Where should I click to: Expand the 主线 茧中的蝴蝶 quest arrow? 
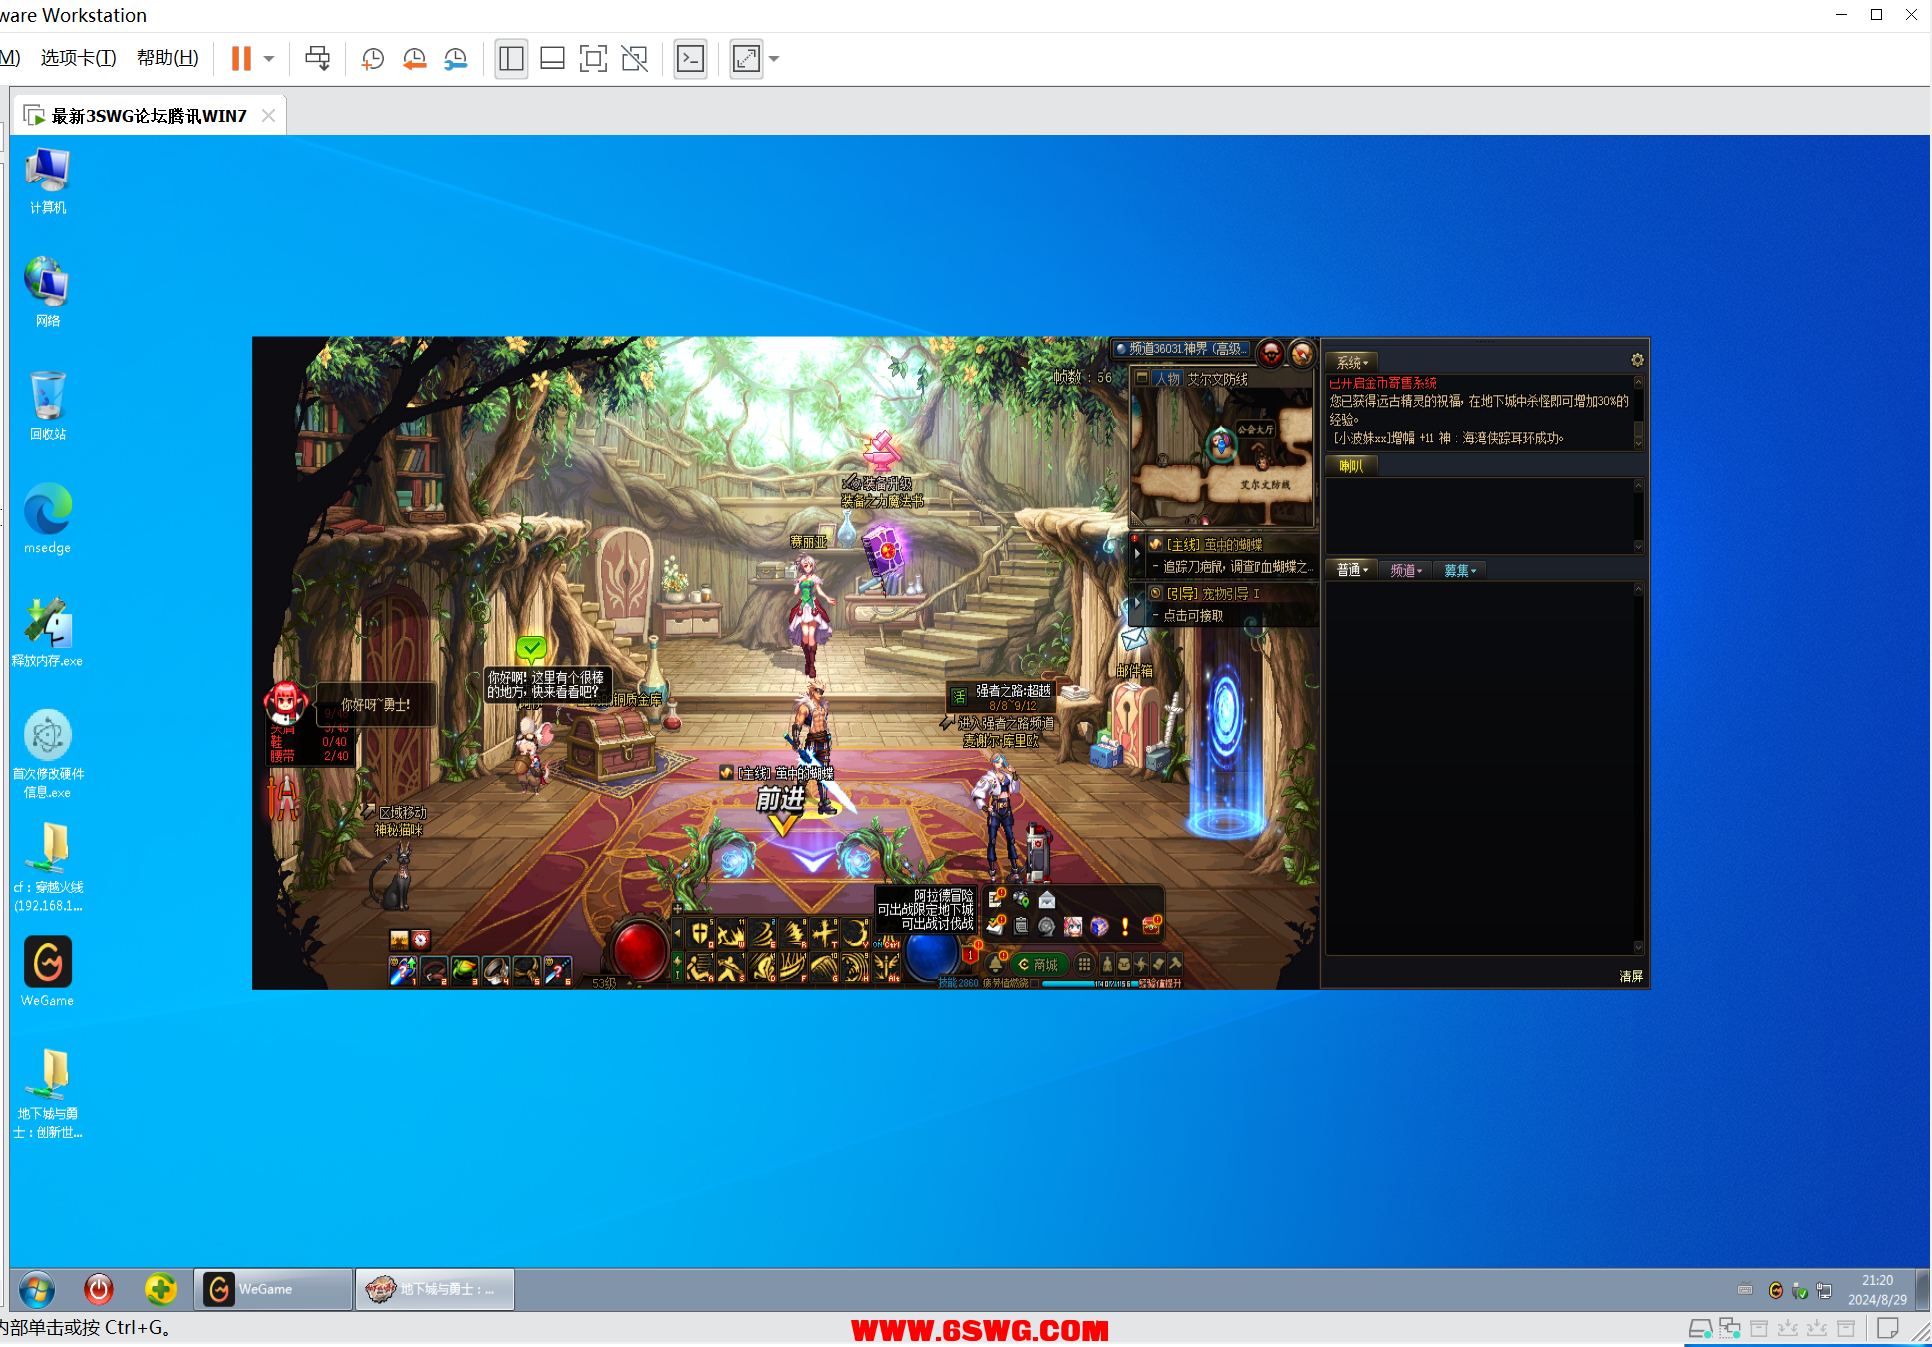(x=1137, y=552)
